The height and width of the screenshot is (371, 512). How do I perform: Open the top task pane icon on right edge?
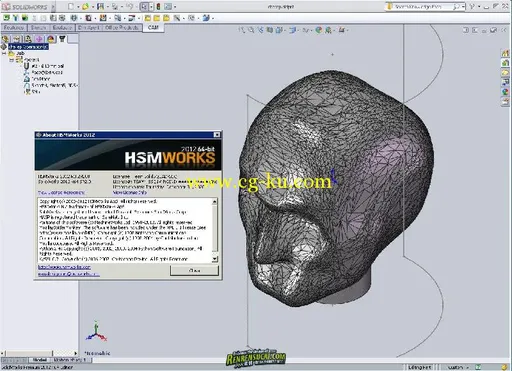pos(505,53)
